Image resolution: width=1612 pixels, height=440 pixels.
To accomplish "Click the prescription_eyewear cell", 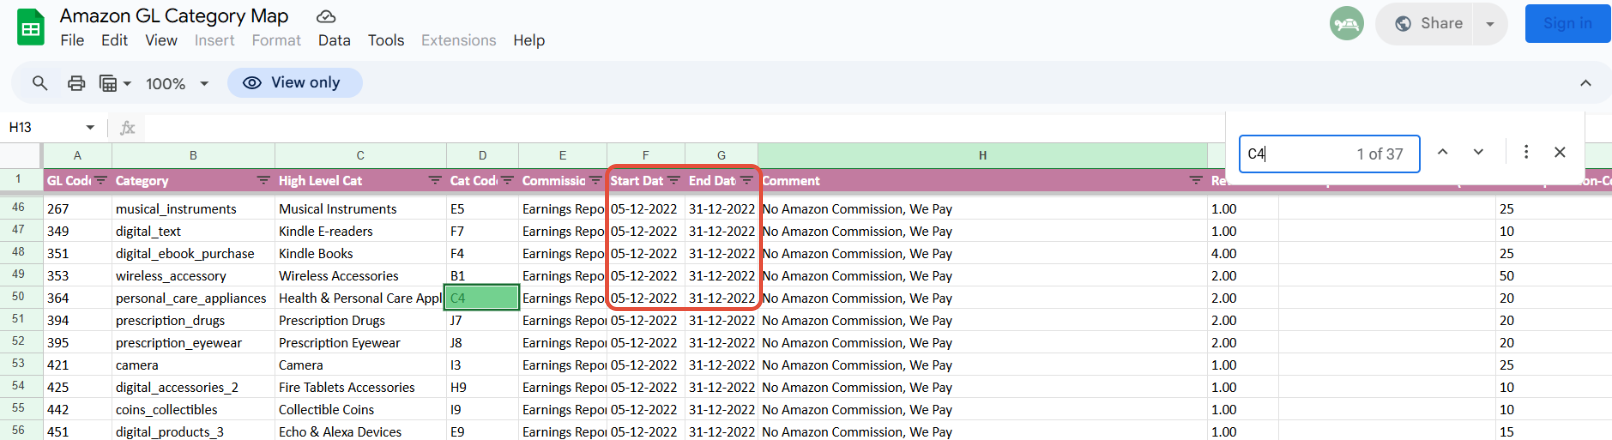I will pos(193,343).
